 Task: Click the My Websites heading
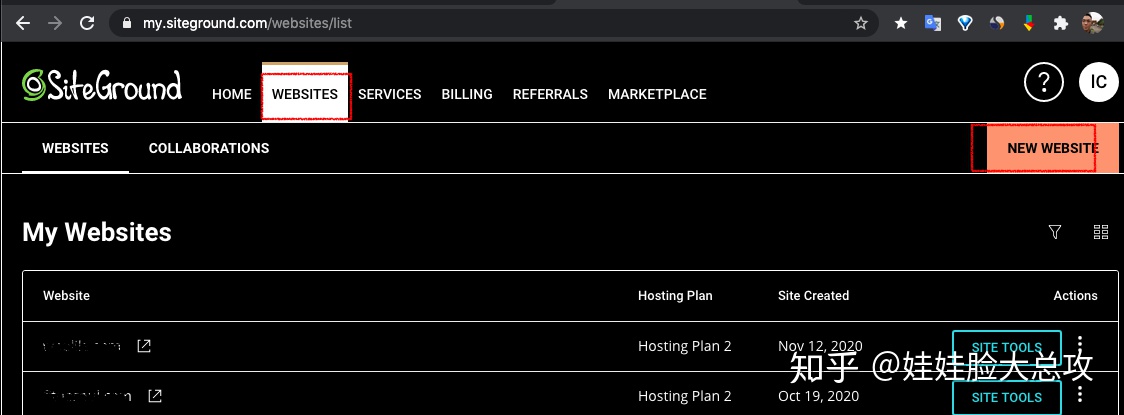97,232
